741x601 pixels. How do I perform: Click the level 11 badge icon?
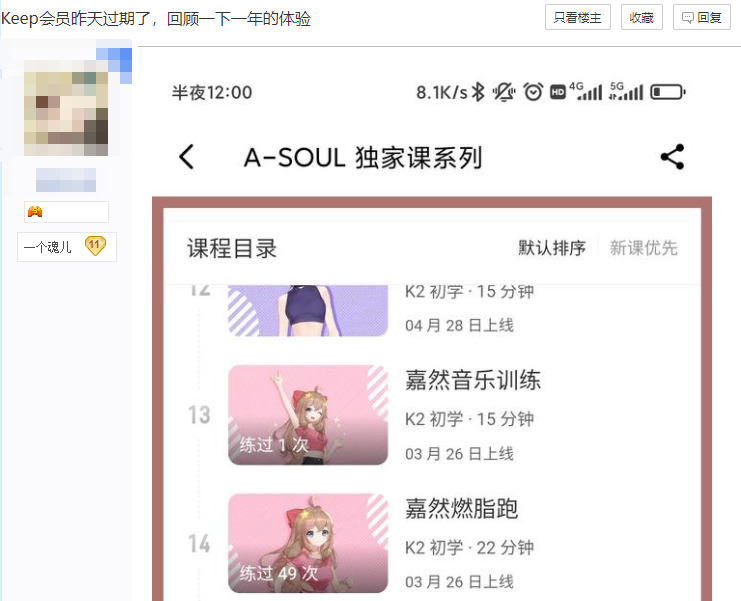click(95, 246)
